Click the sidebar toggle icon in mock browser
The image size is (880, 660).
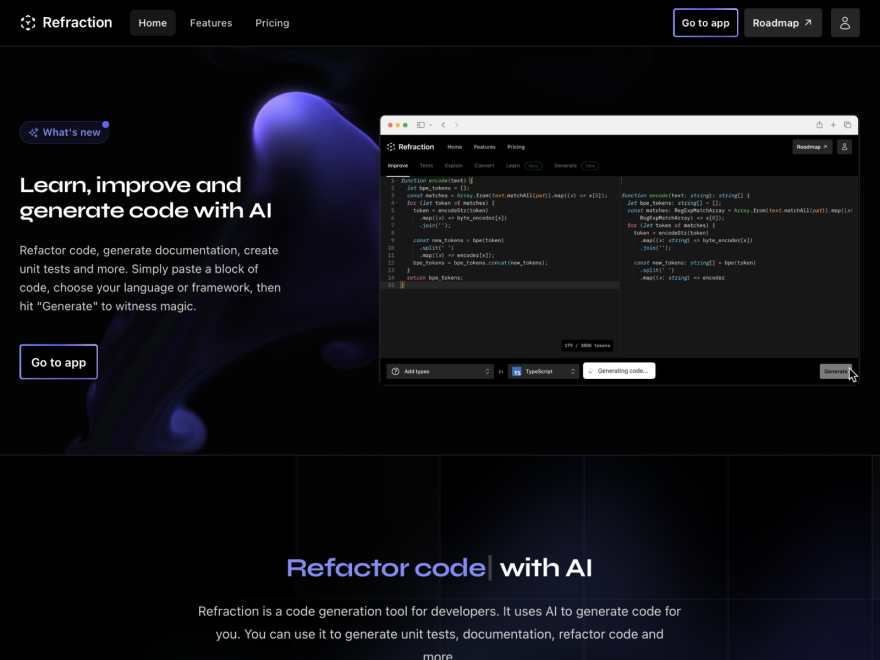[420, 125]
